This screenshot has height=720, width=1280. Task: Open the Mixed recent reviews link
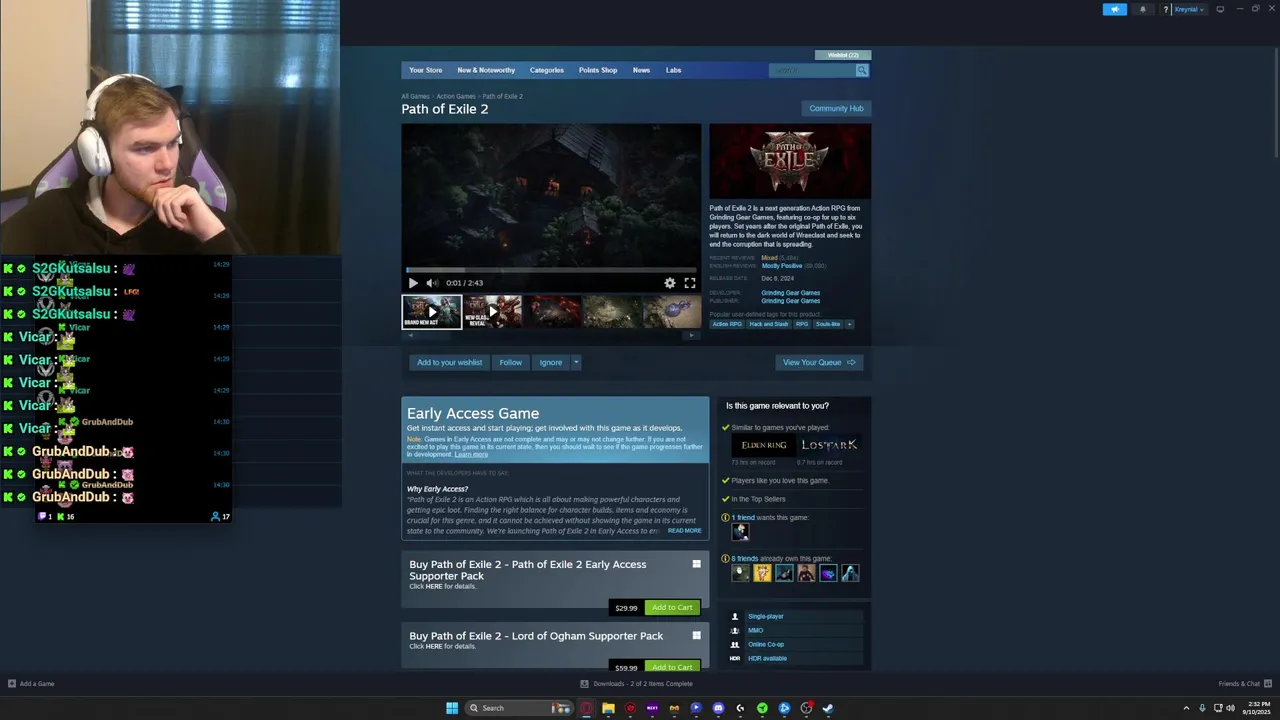(x=769, y=258)
